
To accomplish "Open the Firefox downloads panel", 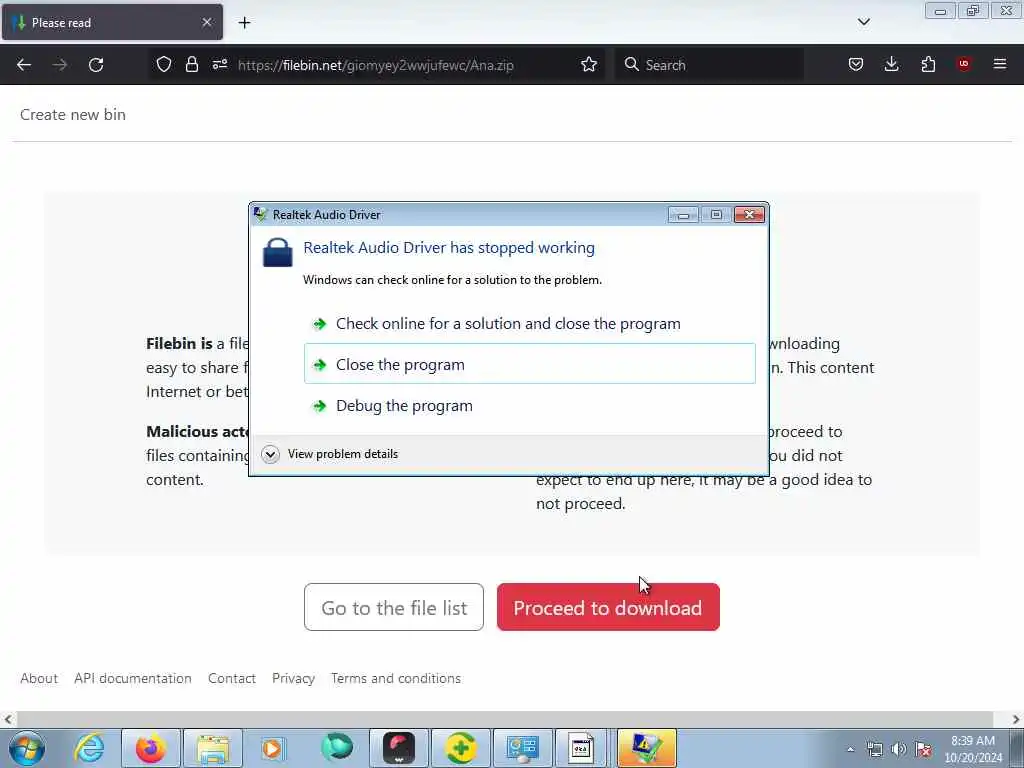I will point(891,64).
